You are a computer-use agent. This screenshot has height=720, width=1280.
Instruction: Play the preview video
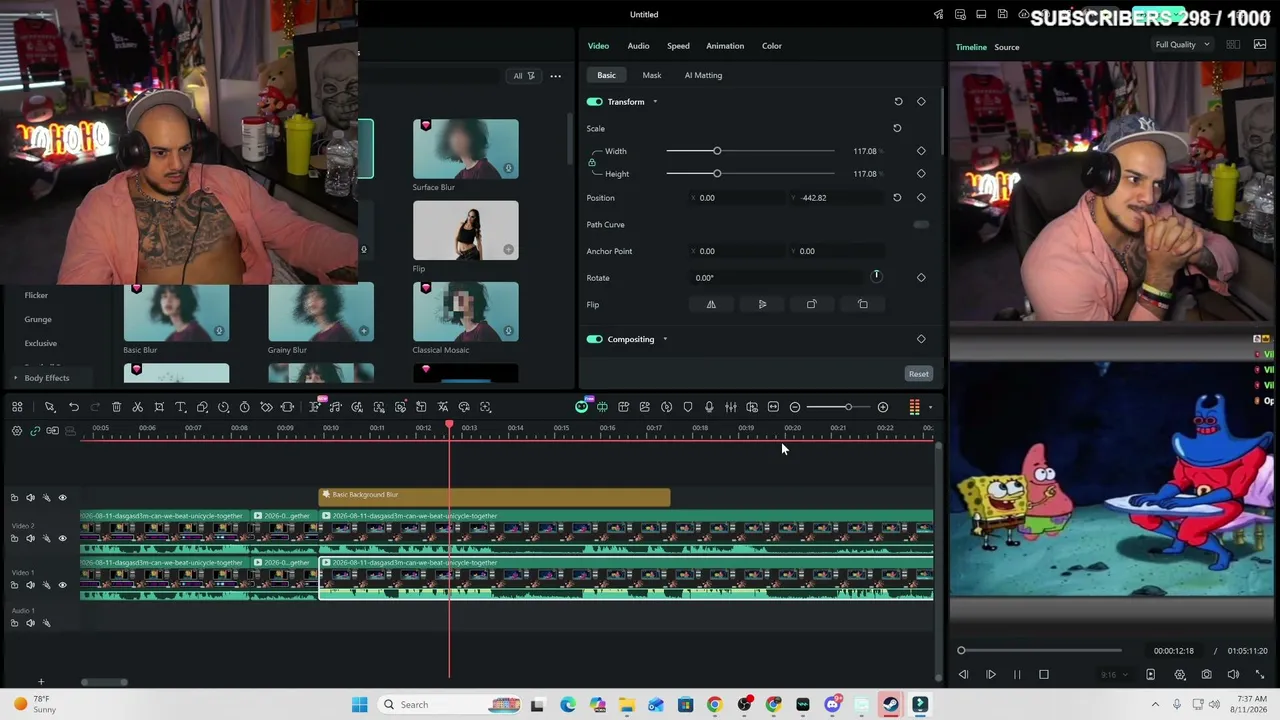(x=991, y=675)
